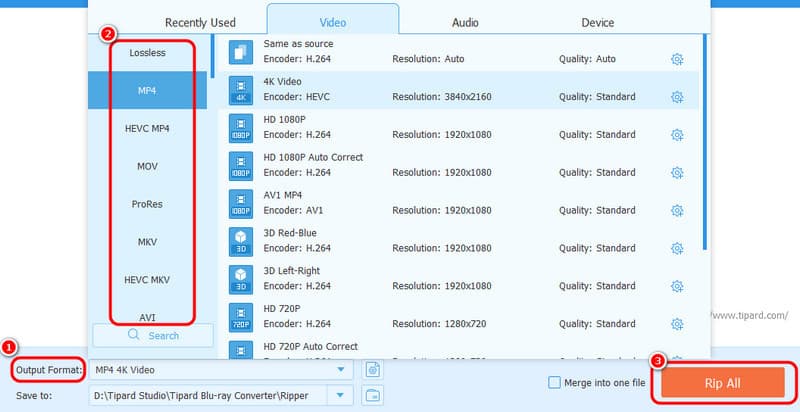Select the 4K Video preset name

[282, 82]
